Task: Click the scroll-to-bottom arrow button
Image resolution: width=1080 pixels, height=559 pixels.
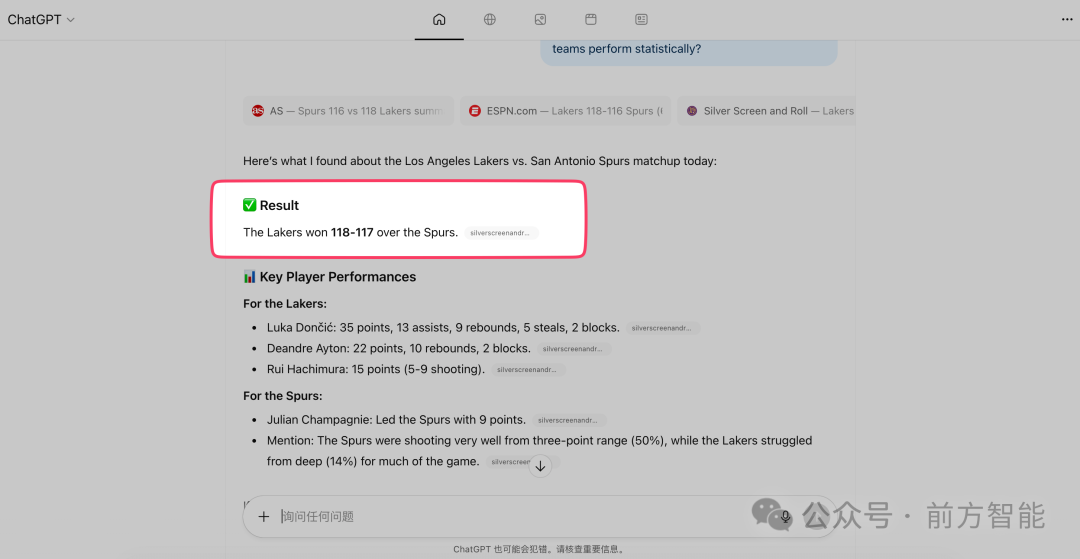Action: [540, 466]
